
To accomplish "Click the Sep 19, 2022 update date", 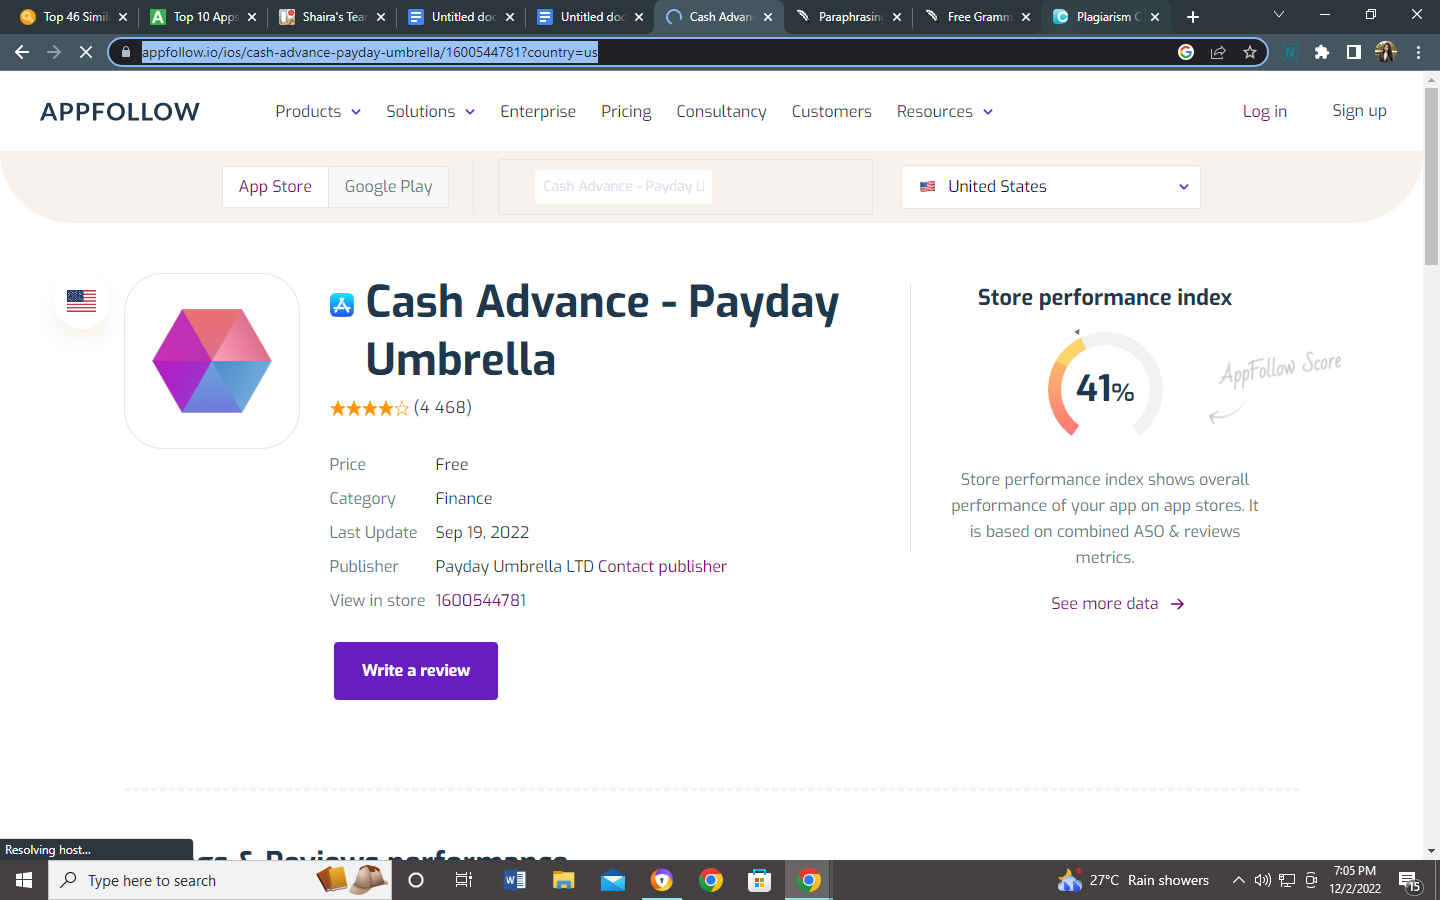I will (x=482, y=533).
